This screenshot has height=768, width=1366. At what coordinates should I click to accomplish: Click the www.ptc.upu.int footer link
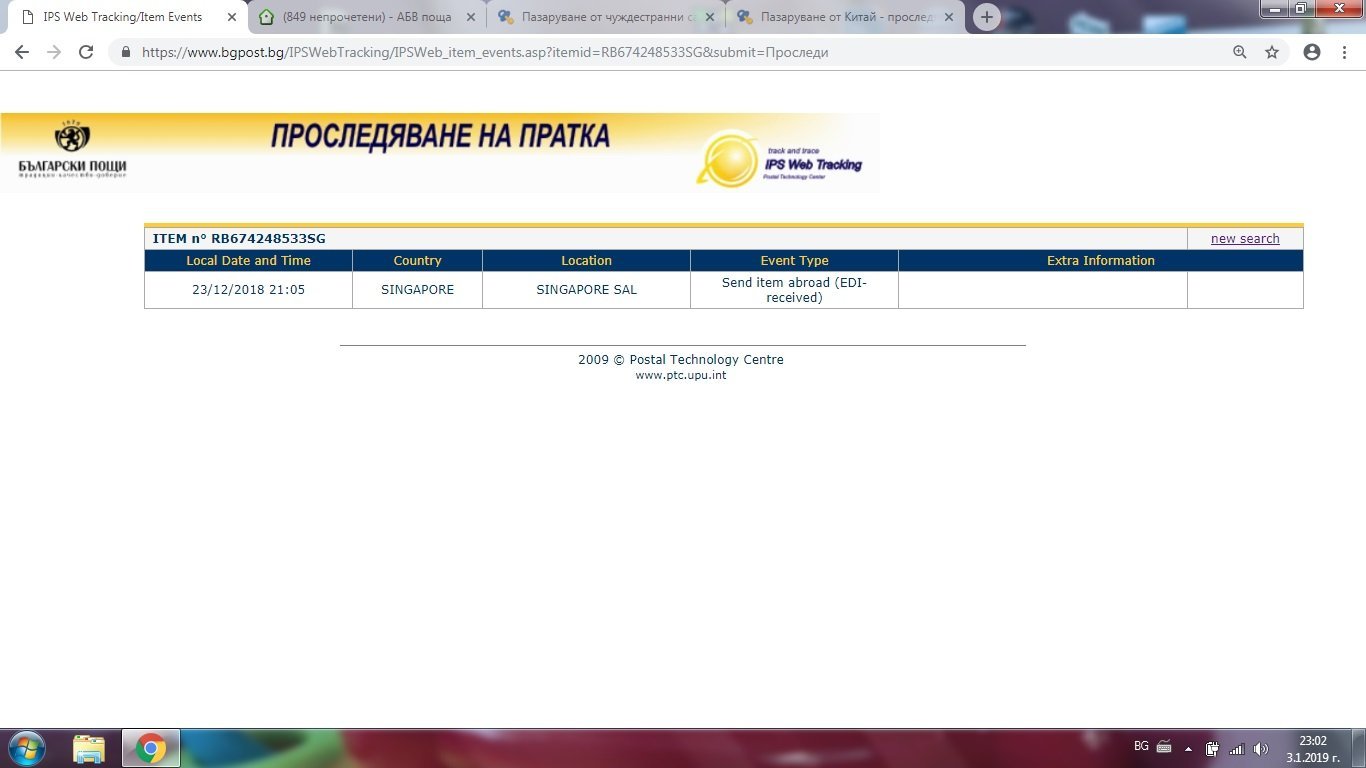coord(681,376)
